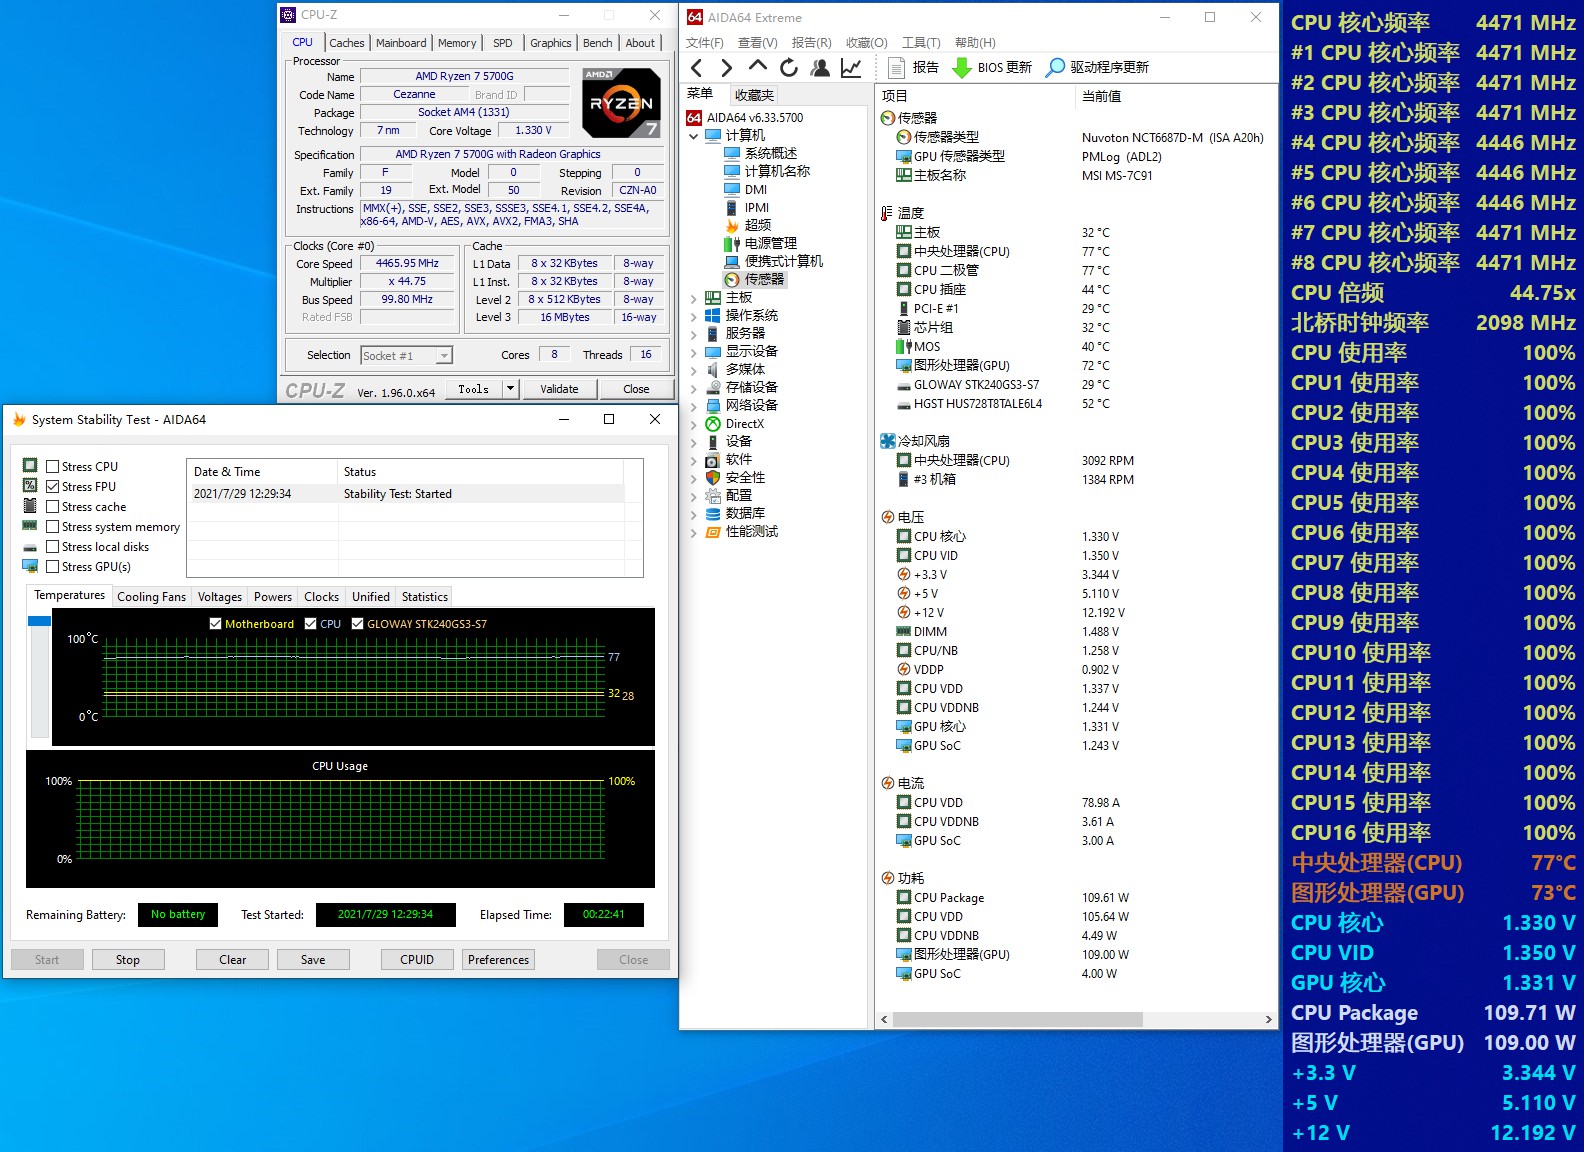Select 电源管理 in the AIDA64 tree
This screenshot has width=1584, height=1152.
click(770, 243)
